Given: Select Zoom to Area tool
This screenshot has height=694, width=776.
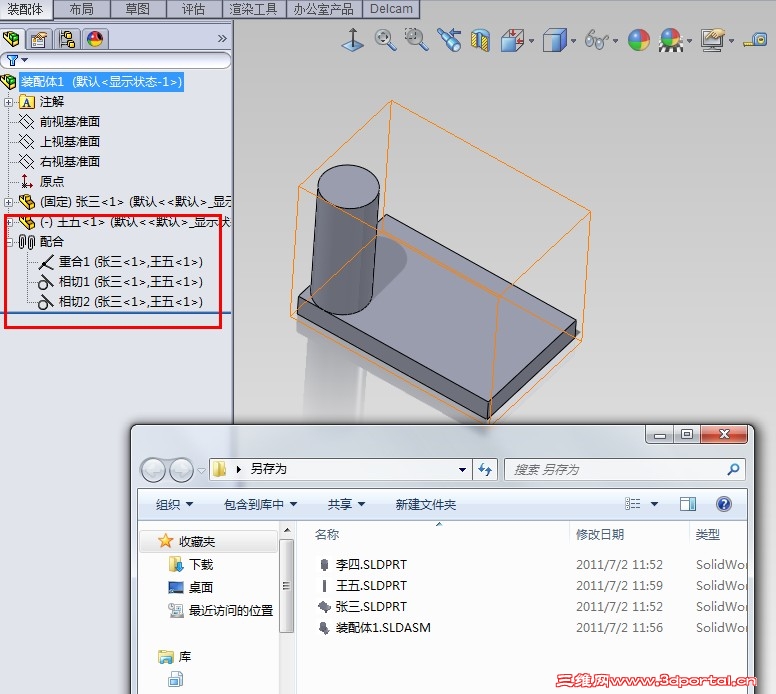Looking at the screenshot, I should point(416,40).
